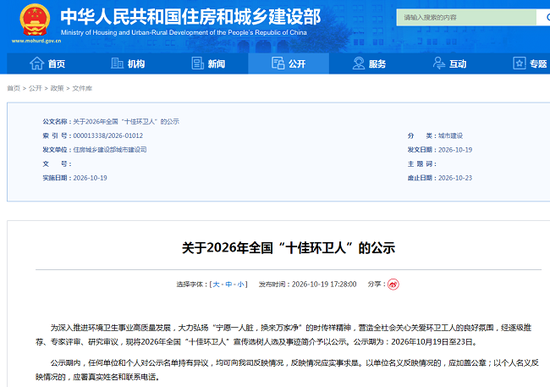Focus the site search input field
This screenshot has width=550, height=387.
click(x=466, y=18)
